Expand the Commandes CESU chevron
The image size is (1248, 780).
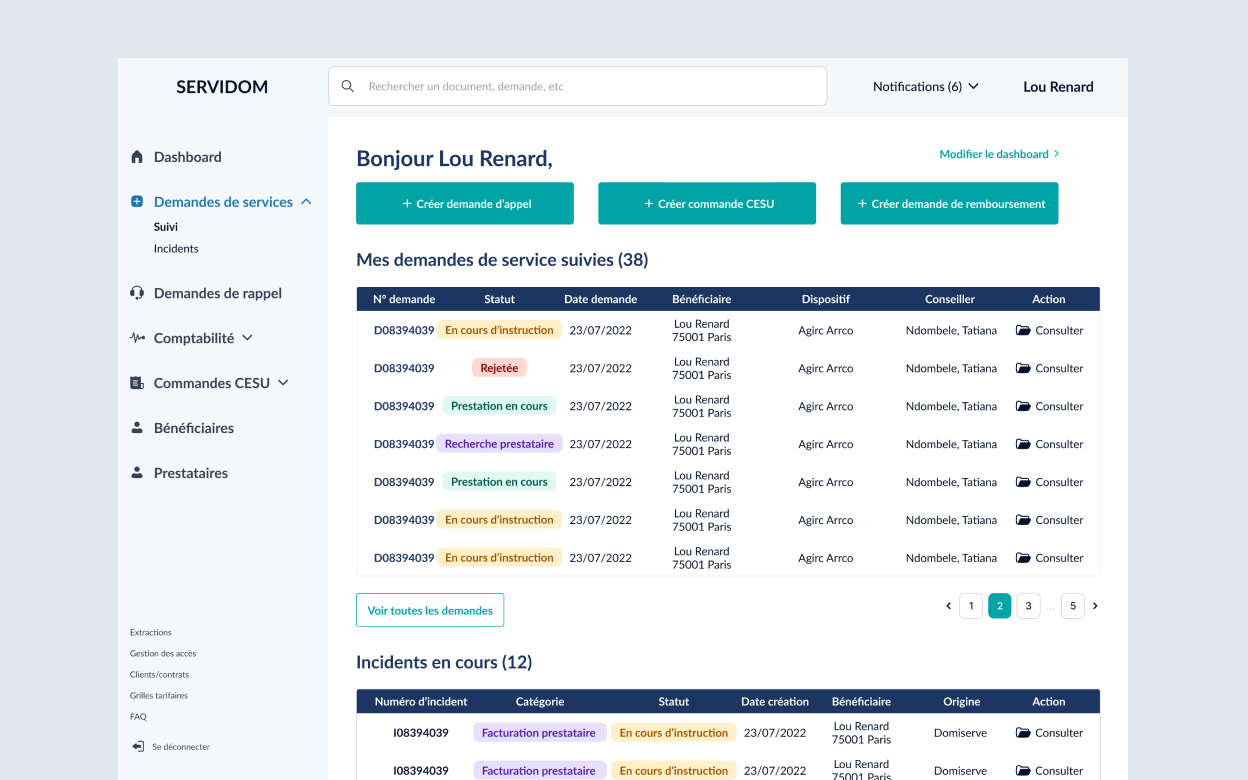pos(283,383)
